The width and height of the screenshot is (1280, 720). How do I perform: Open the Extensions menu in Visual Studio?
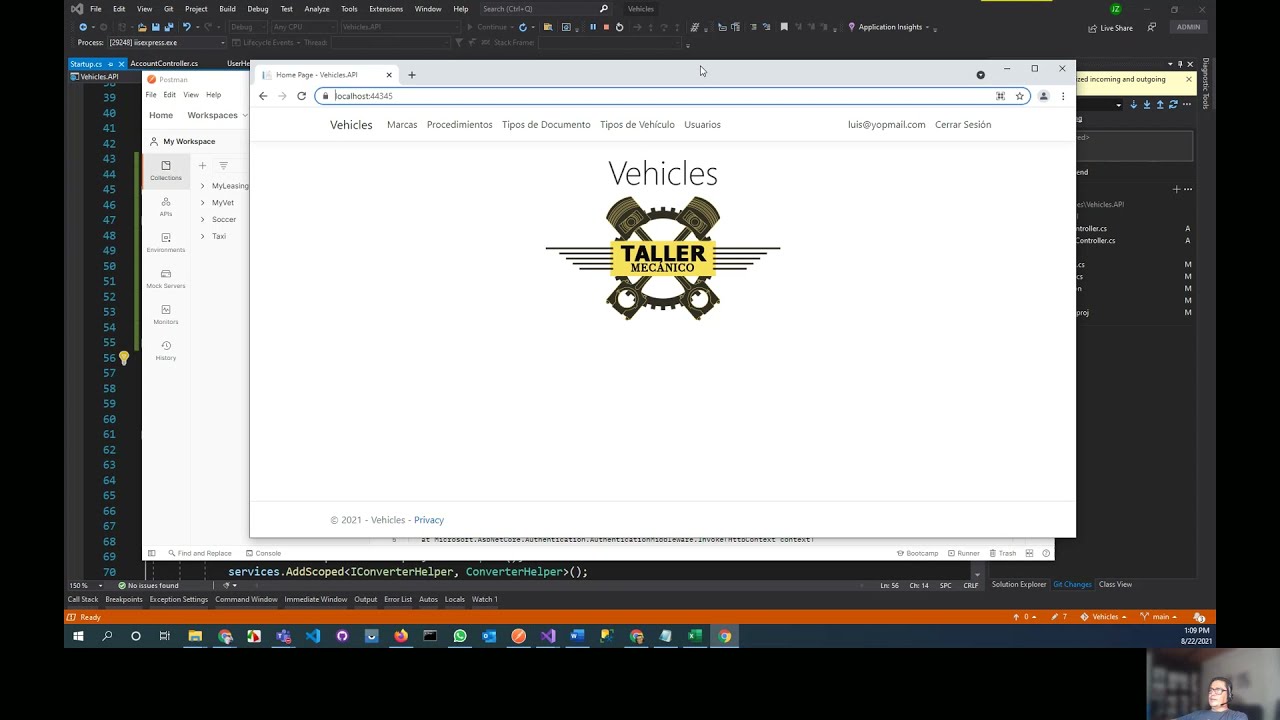click(x=386, y=9)
